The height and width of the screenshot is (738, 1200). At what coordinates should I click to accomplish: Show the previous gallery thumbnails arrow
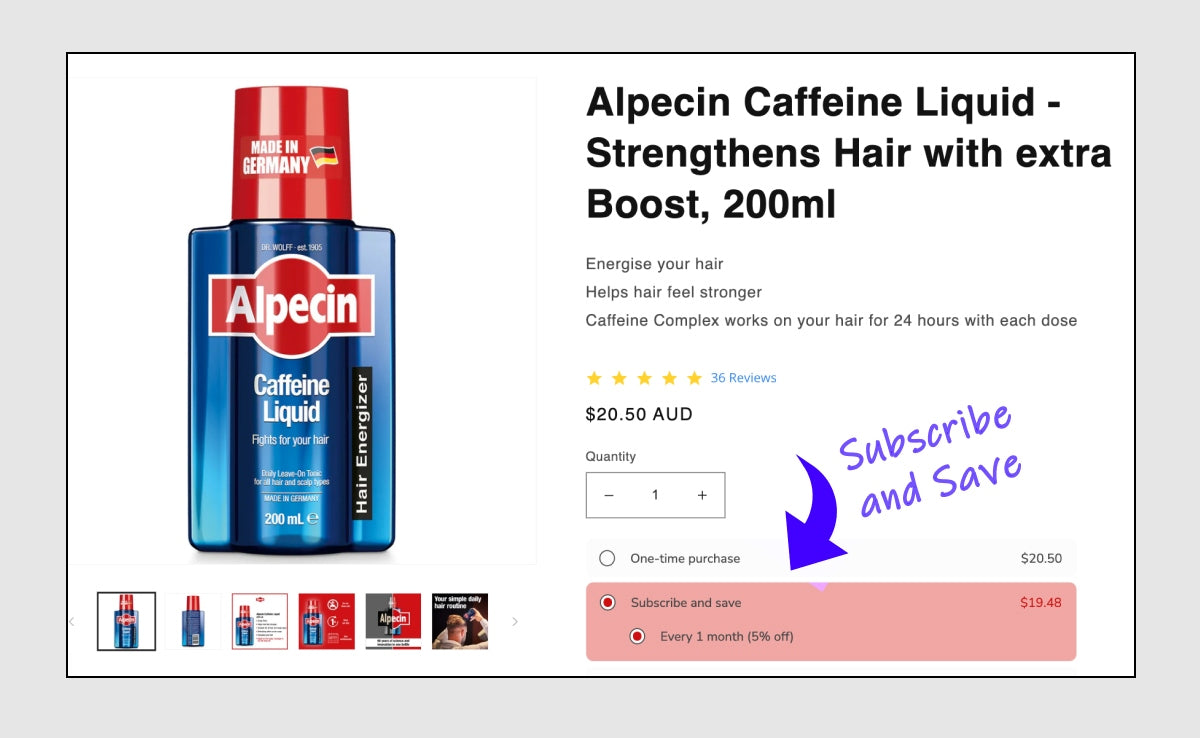coord(71,622)
